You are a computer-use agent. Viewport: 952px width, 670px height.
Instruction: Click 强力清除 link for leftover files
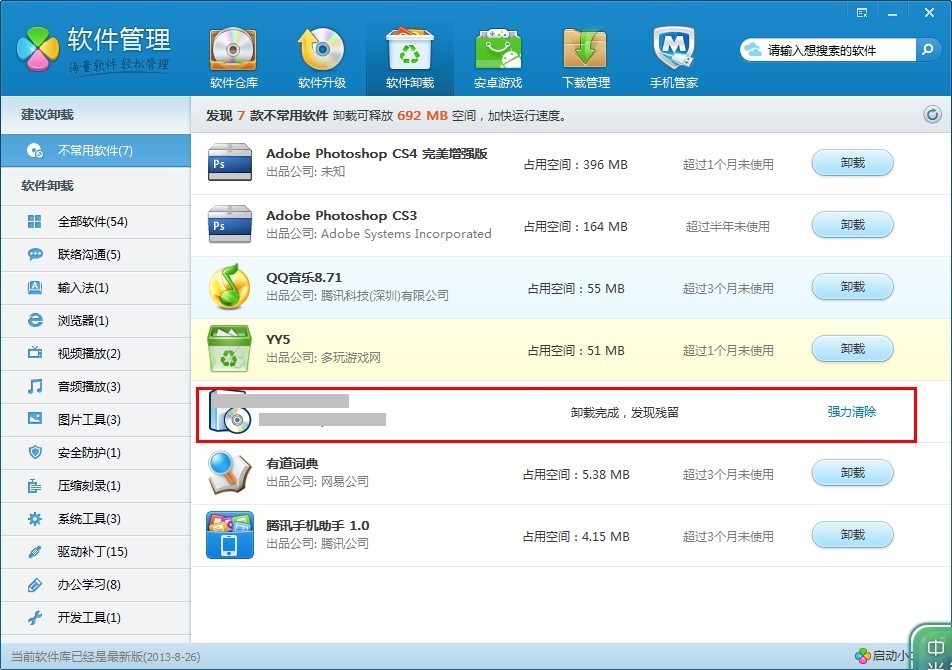[x=852, y=411]
